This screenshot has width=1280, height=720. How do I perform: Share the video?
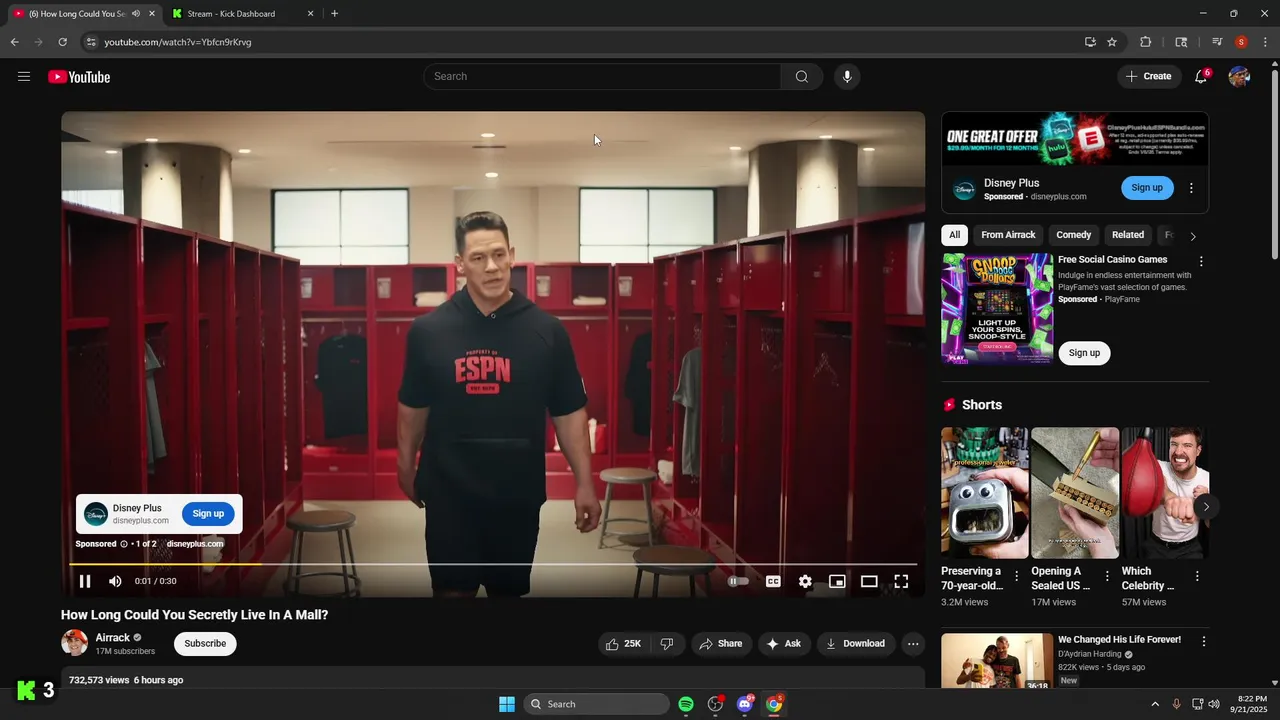click(721, 644)
